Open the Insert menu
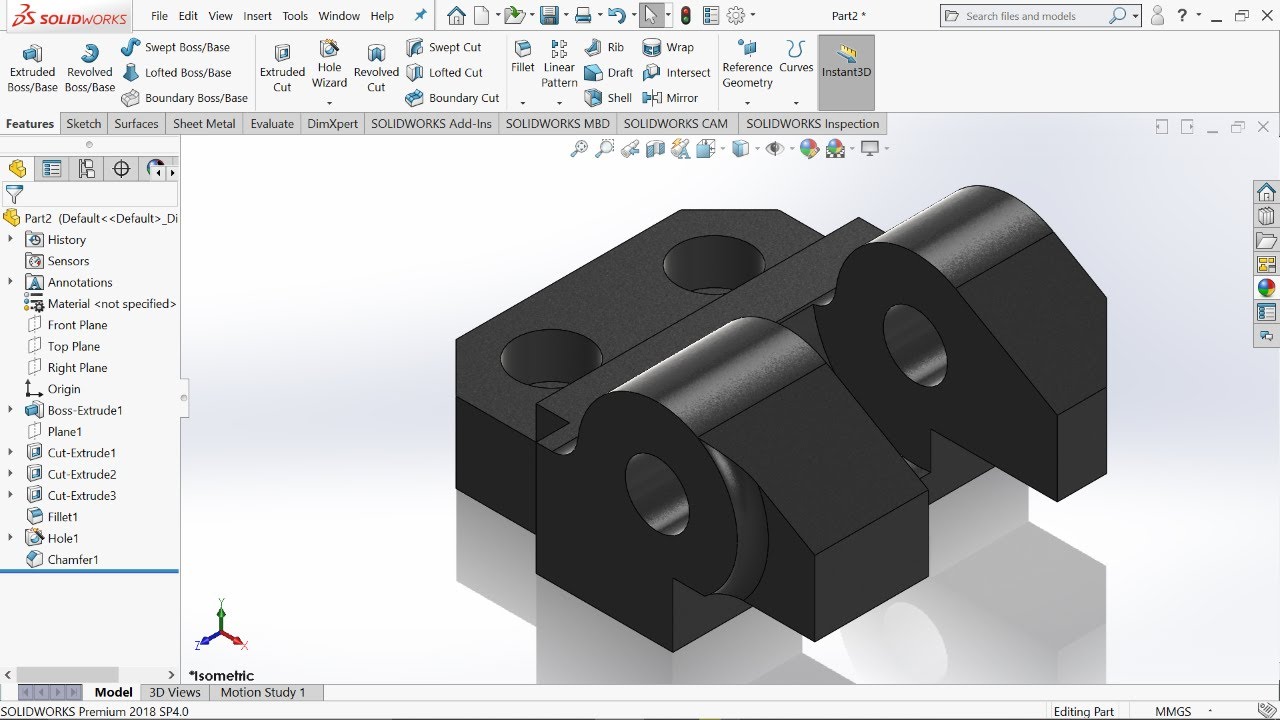The height and width of the screenshot is (720, 1280). pyautogui.click(x=257, y=16)
